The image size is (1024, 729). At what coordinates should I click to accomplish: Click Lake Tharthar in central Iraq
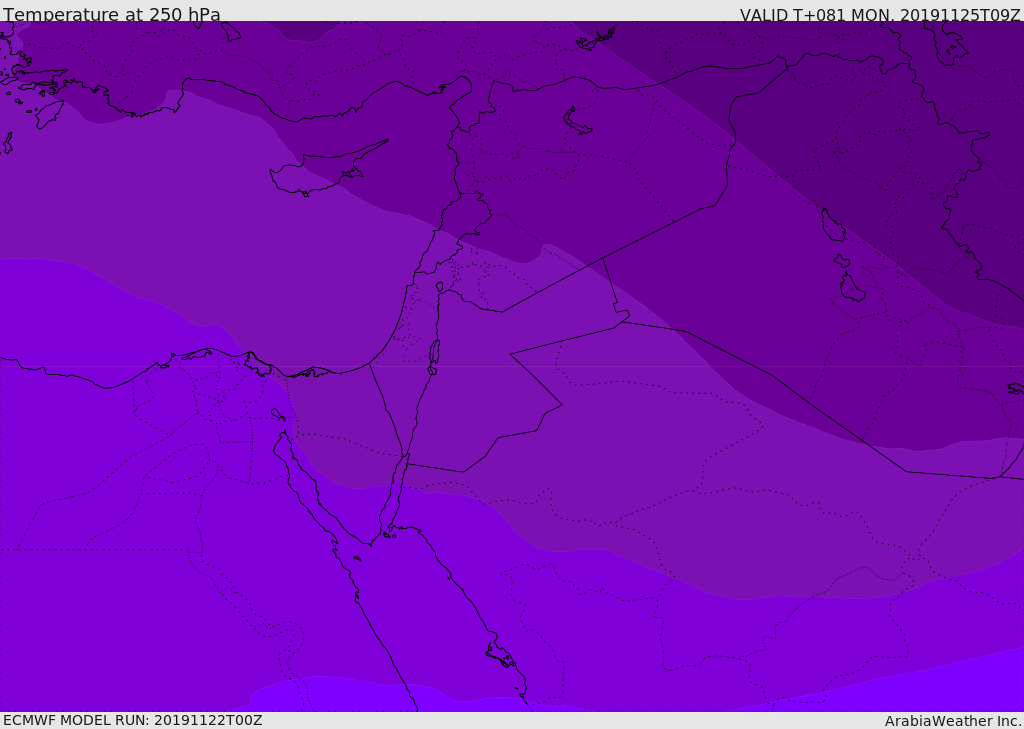point(832,225)
